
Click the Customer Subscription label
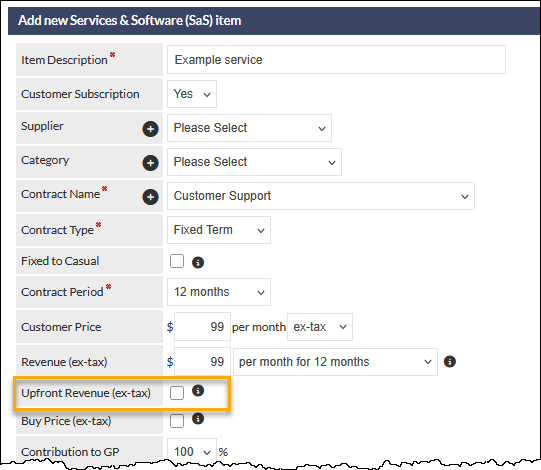[80, 94]
